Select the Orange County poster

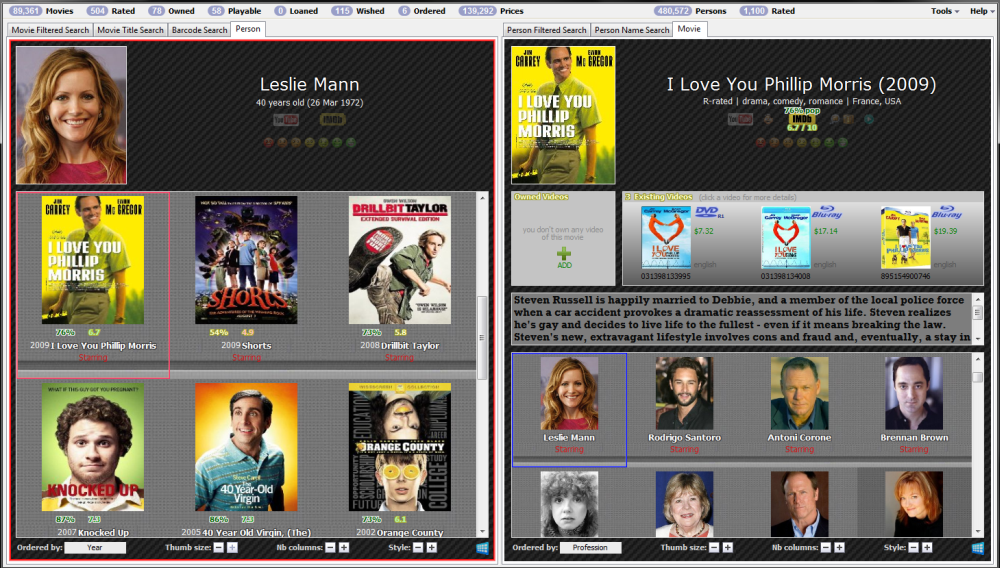[x=400, y=447]
